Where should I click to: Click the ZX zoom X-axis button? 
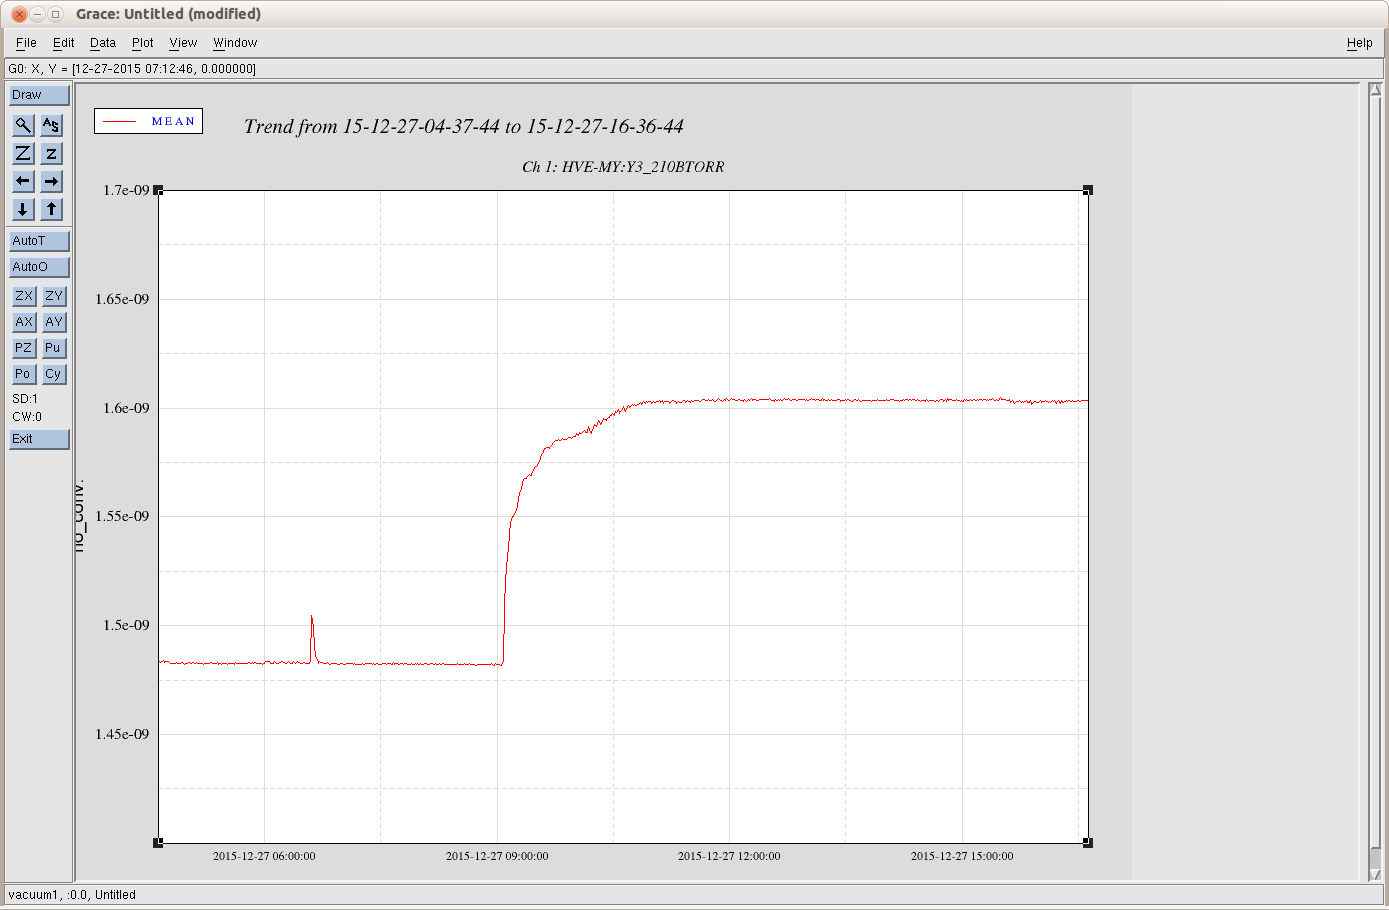click(x=24, y=296)
